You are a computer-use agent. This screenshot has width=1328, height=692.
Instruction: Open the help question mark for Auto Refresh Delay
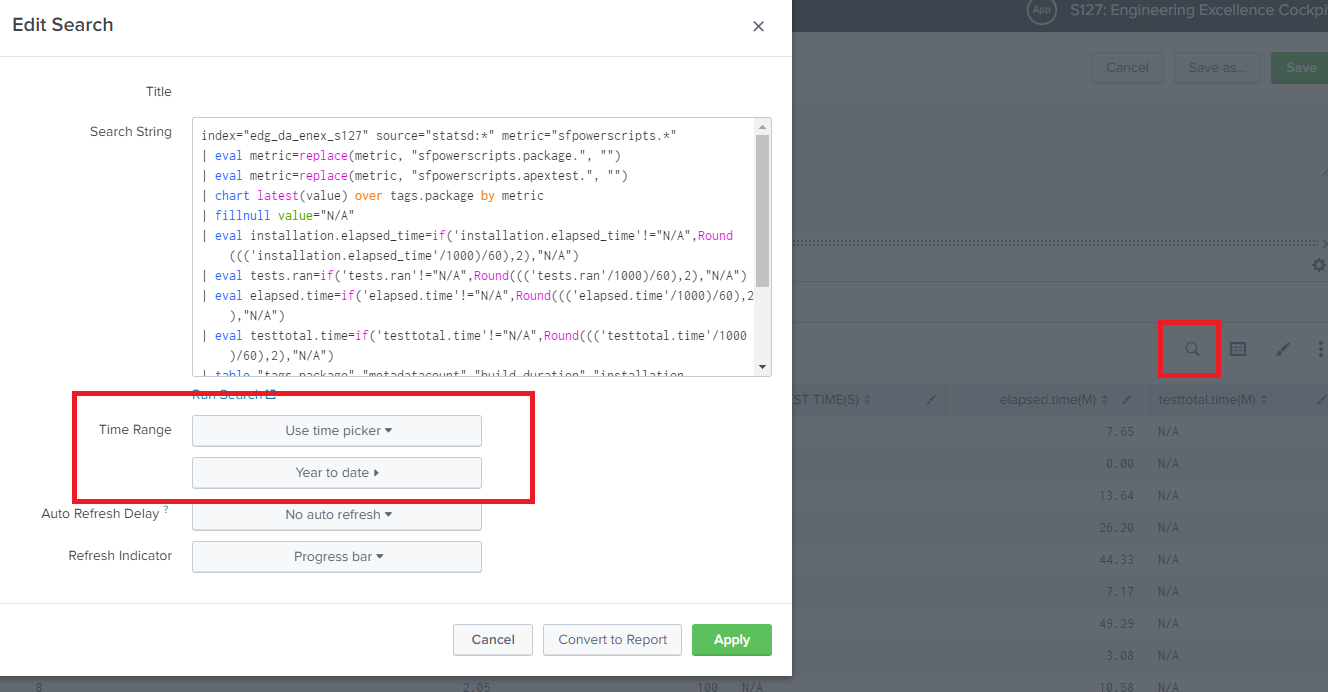point(166,510)
